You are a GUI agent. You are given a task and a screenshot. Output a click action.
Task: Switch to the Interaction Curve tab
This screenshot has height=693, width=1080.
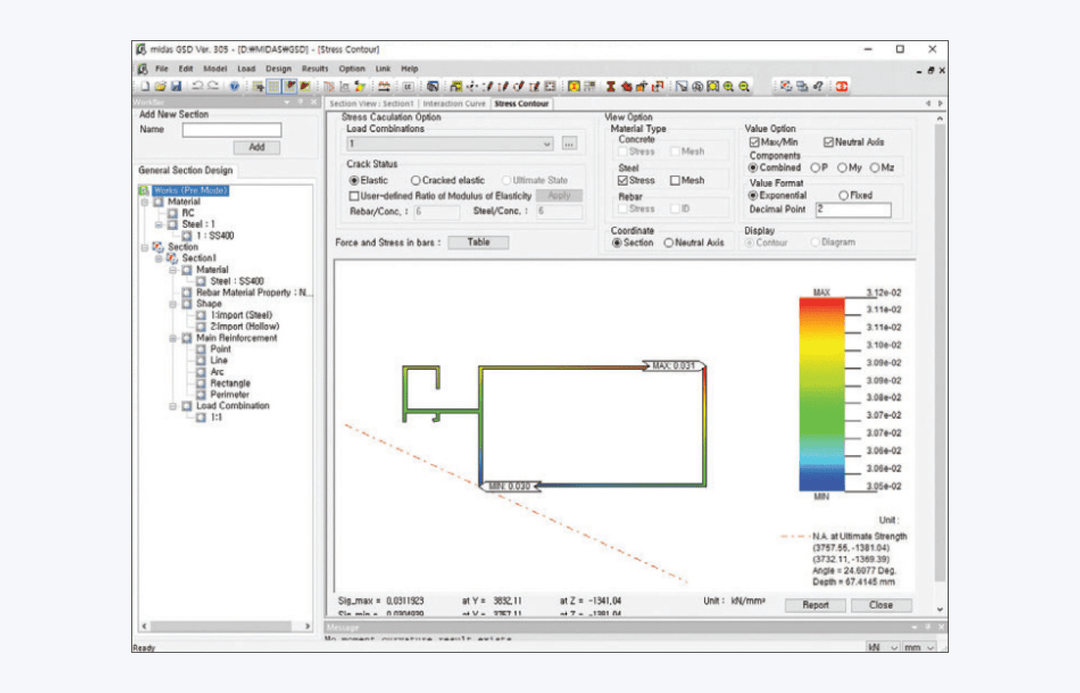pyautogui.click(x=454, y=103)
